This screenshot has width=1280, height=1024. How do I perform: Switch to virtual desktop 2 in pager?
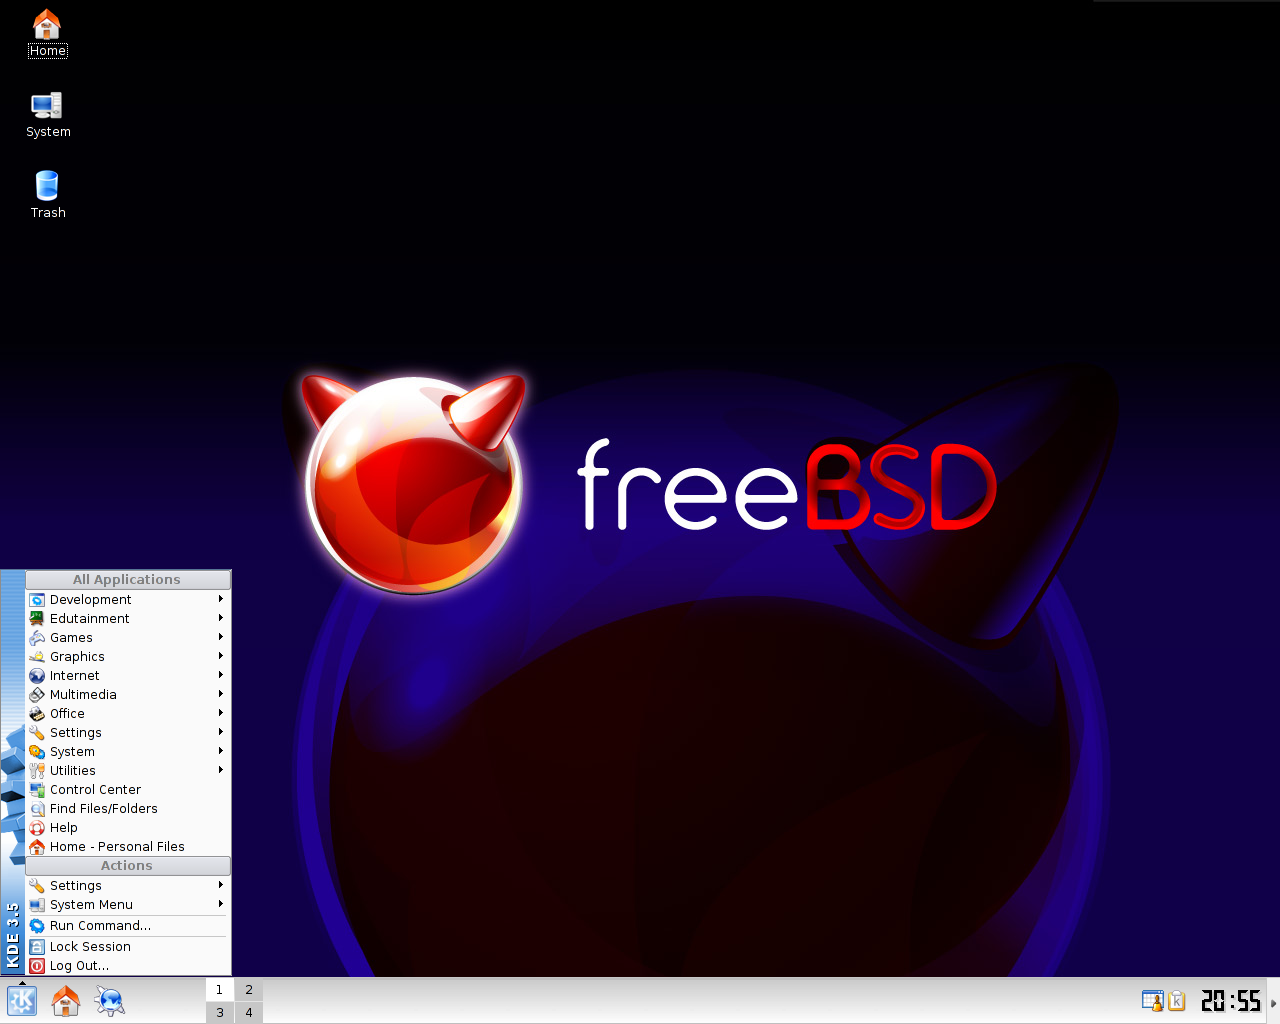(249, 989)
